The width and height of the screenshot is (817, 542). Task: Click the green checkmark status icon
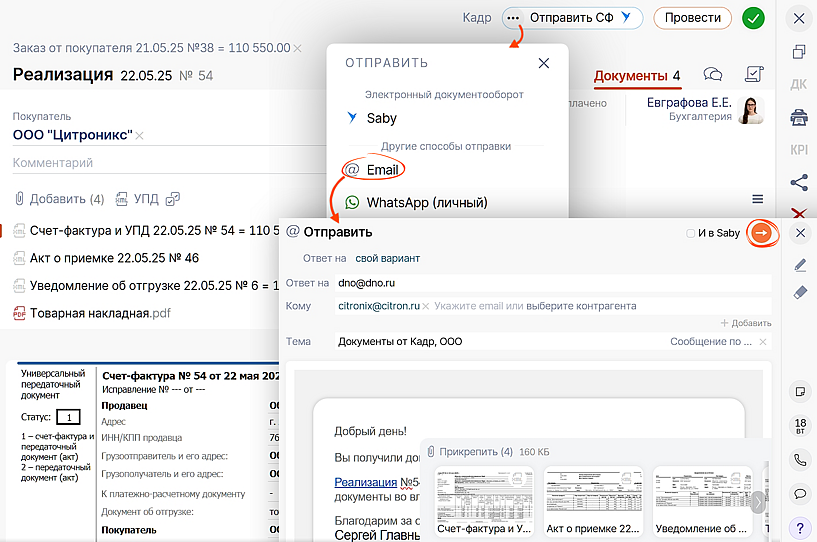tap(753, 18)
